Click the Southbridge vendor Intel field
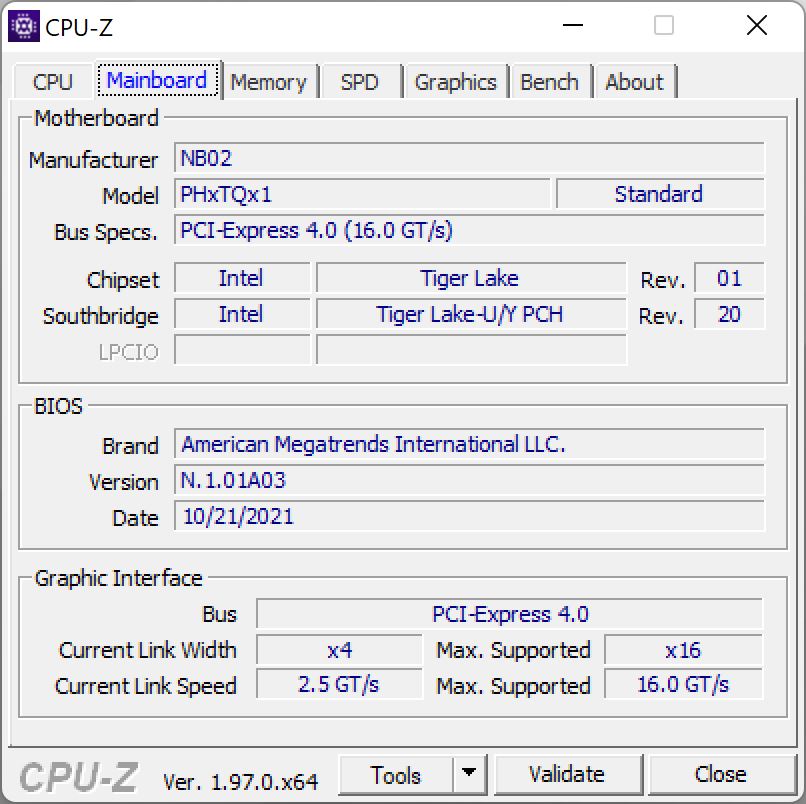The height and width of the screenshot is (804, 806). pos(242,314)
